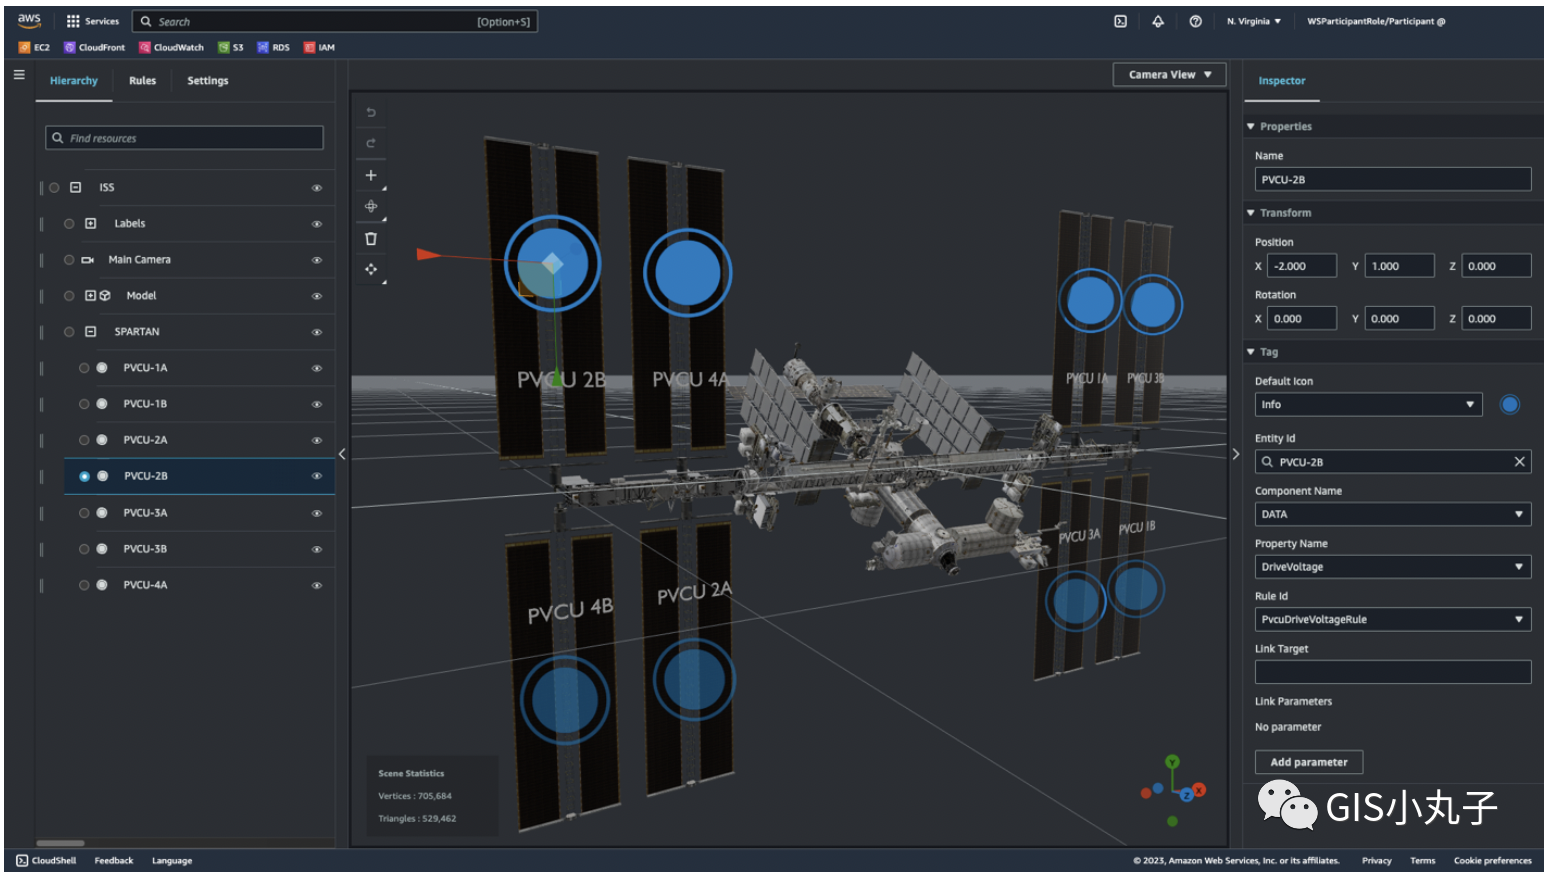Click the PVCU 3B tag in scene
1550x876 pixels.
click(x=1152, y=305)
